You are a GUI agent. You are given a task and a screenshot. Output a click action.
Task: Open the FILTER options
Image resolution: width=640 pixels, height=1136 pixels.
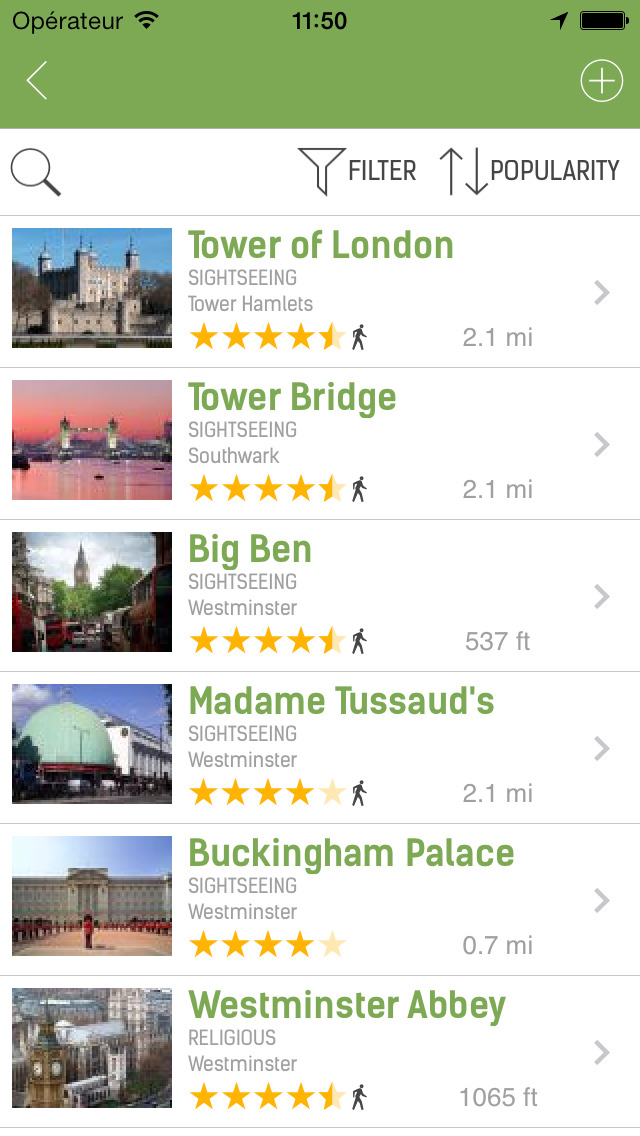pos(382,171)
